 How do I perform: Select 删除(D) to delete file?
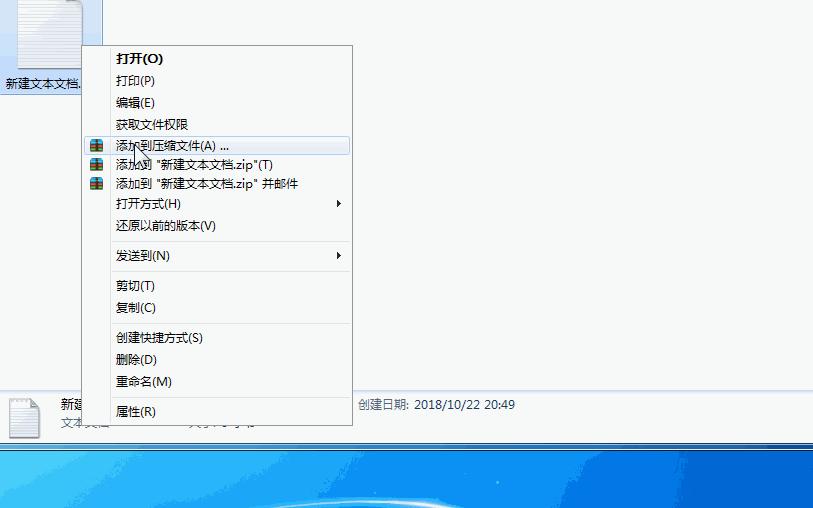click(x=217, y=359)
